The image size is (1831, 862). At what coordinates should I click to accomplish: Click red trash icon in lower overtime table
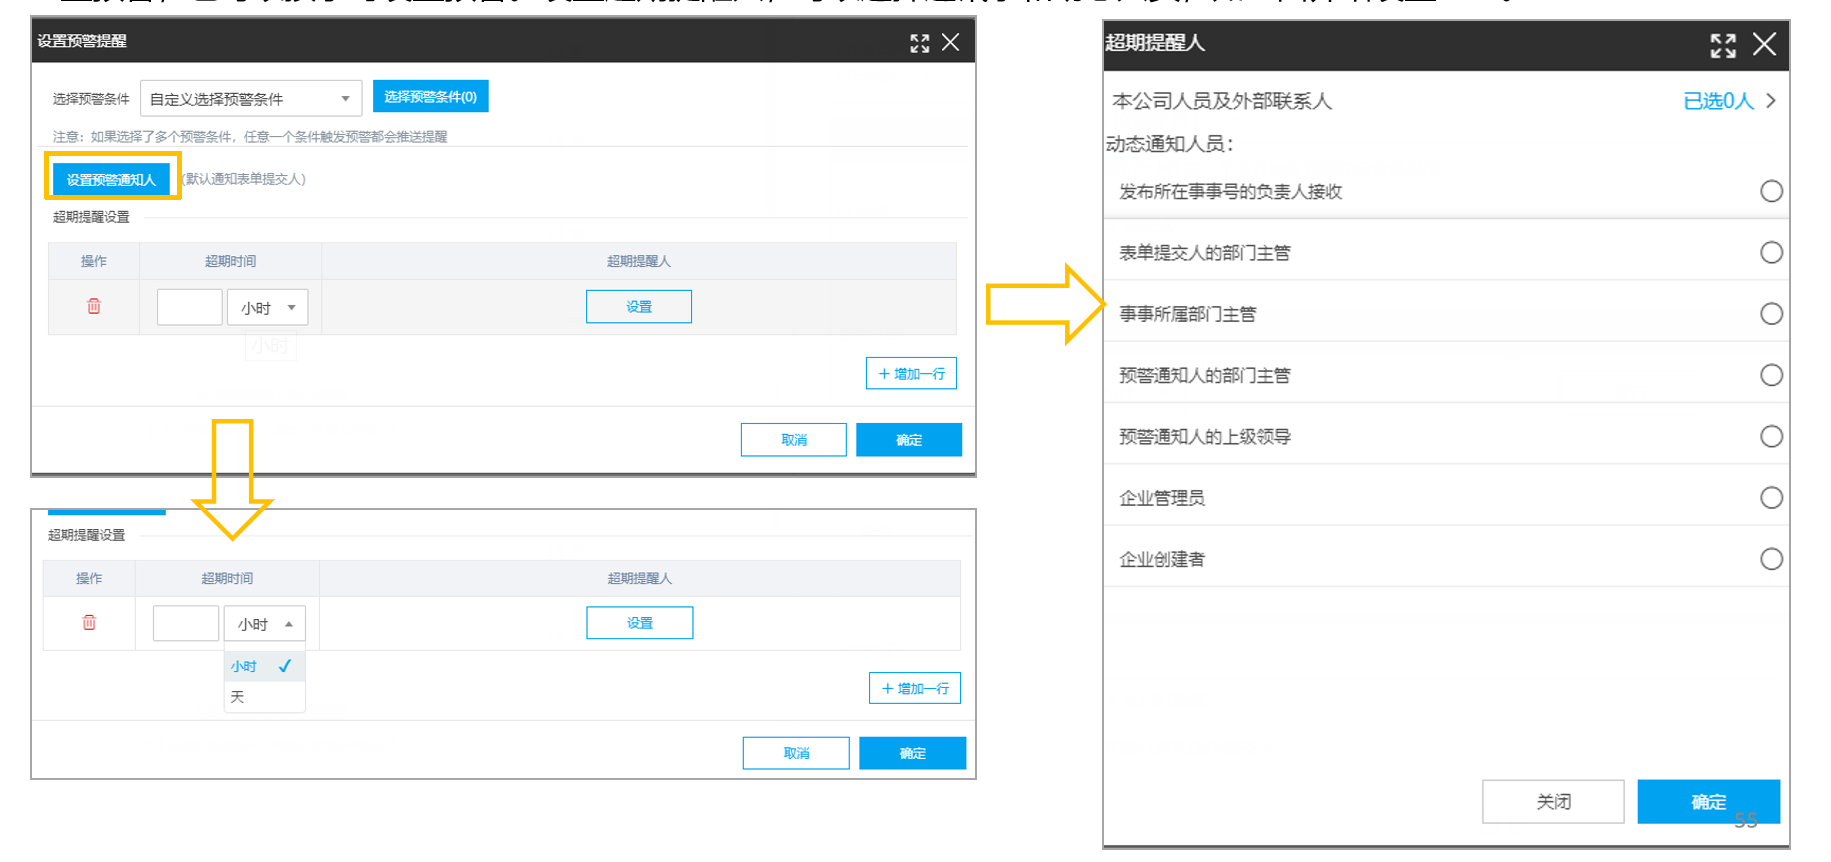point(89,622)
